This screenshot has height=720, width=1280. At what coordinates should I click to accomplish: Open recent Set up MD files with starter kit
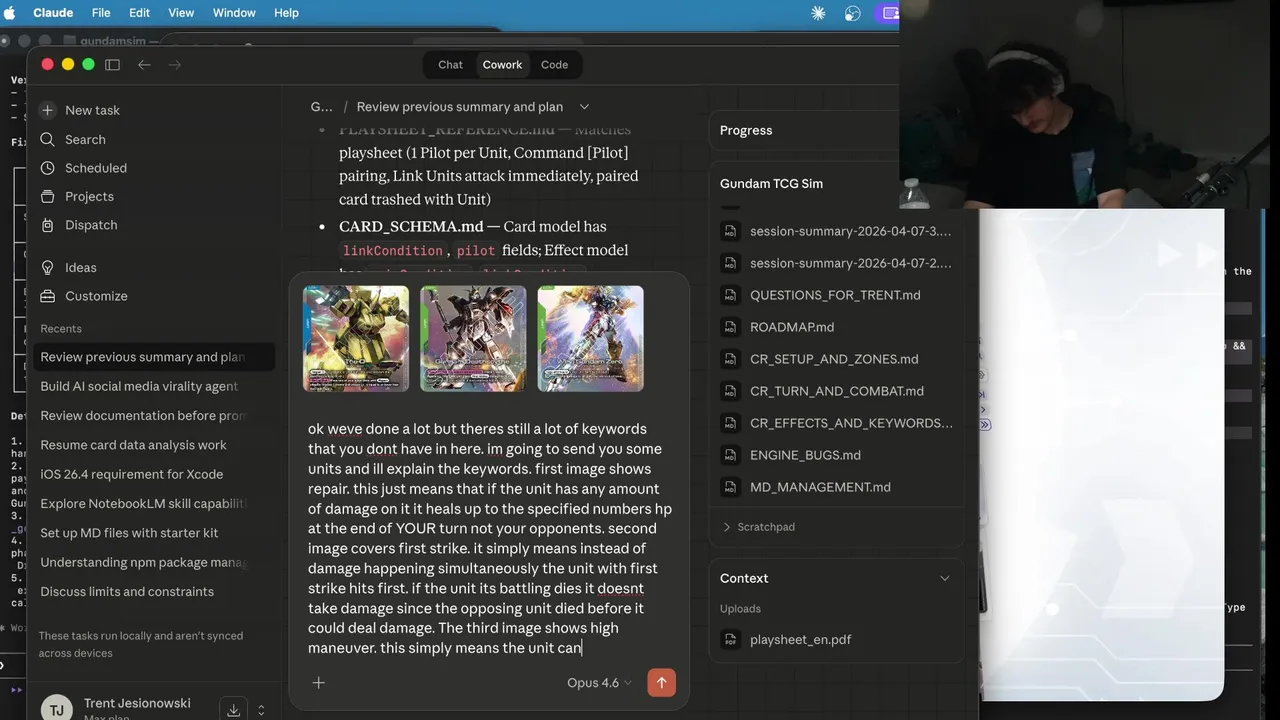tap(152, 533)
